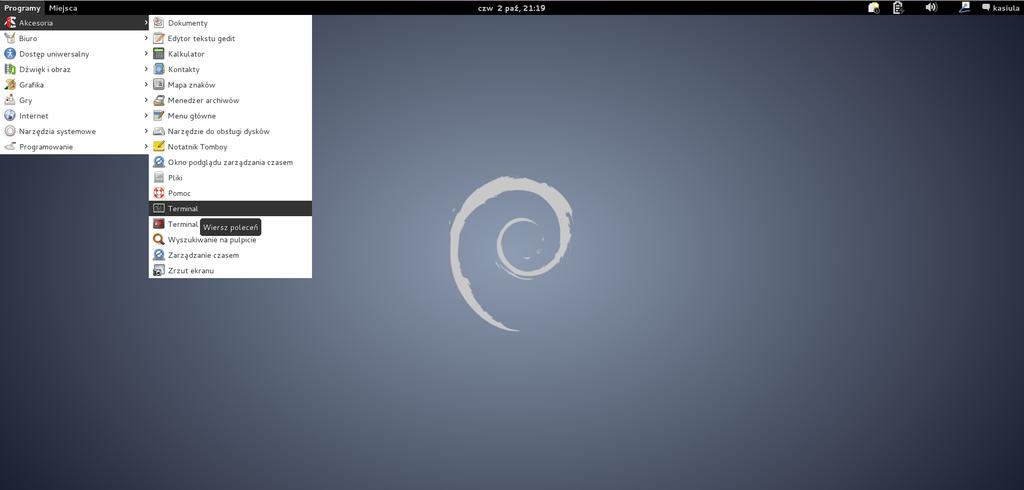The image size is (1024, 490).
Task: Click the Dostęp uniwersalny accessibility icon
Action: [x=10, y=54]
